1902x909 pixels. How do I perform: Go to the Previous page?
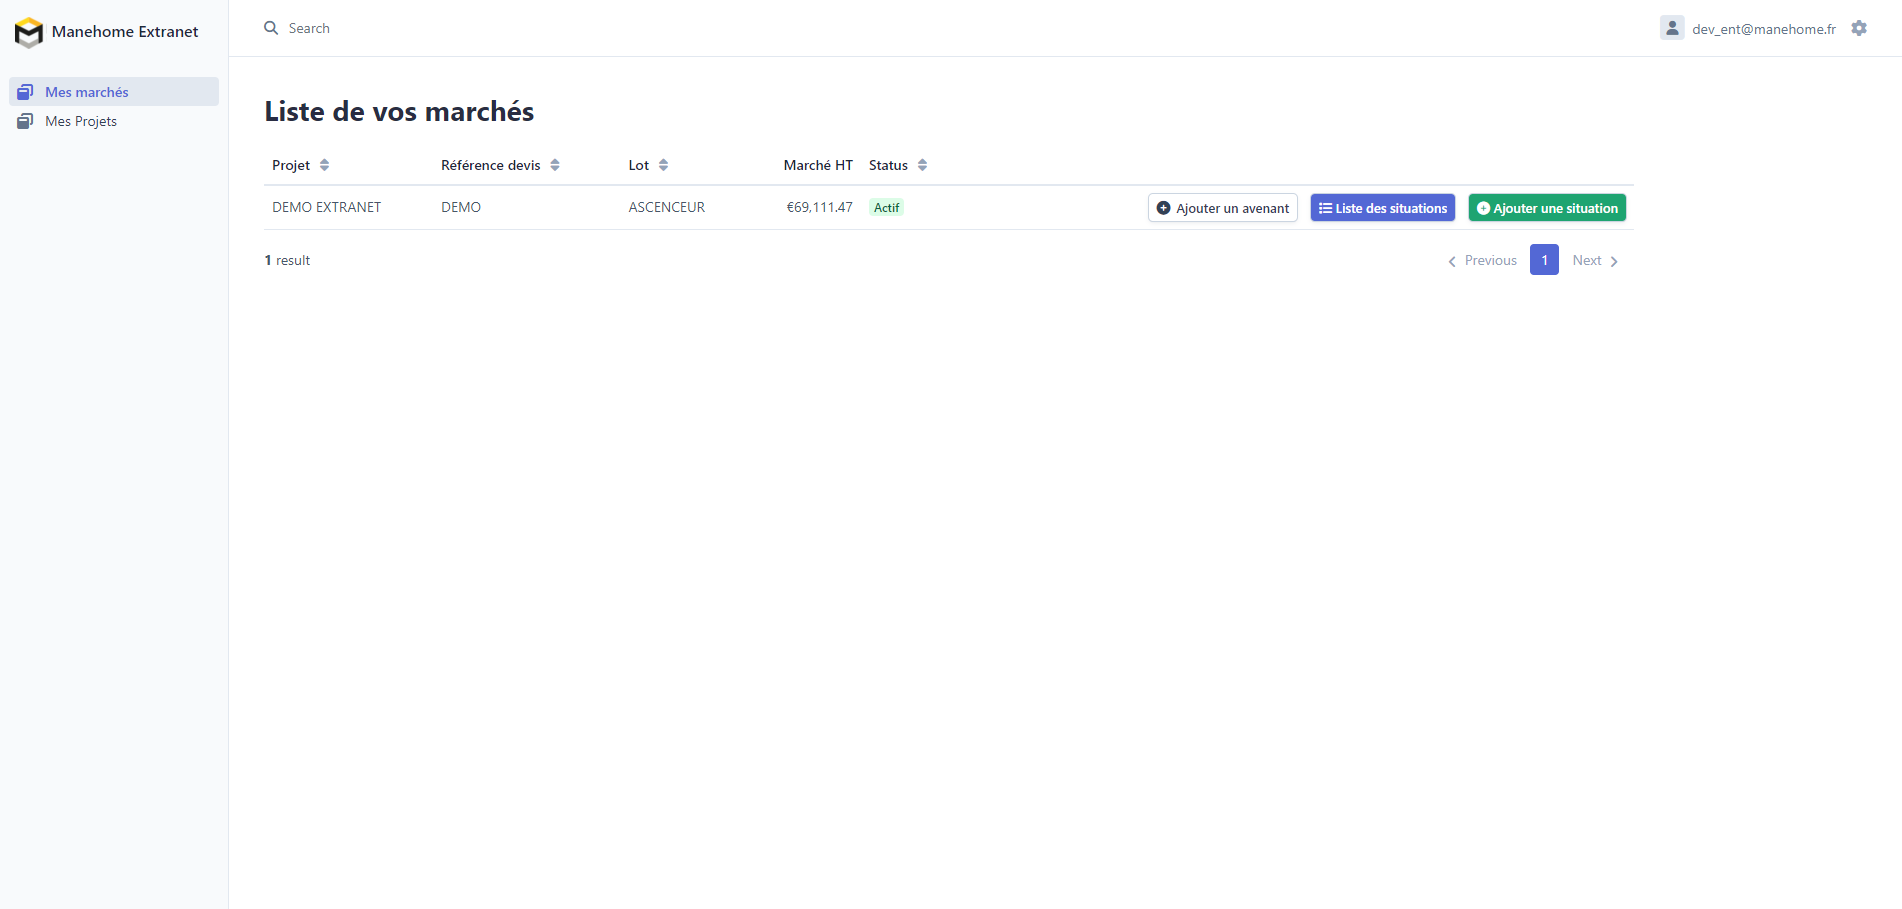(1482, 260)
